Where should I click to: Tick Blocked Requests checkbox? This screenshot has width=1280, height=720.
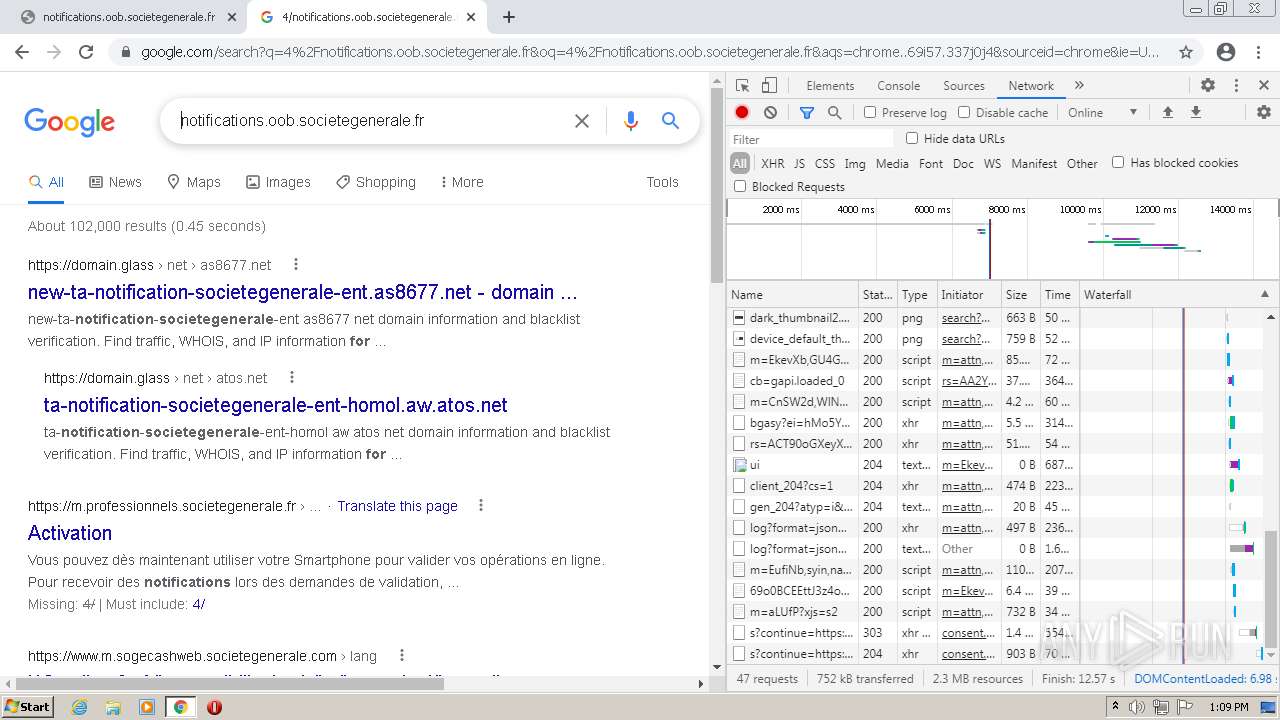pyautogui.click(x=740, y=186)
